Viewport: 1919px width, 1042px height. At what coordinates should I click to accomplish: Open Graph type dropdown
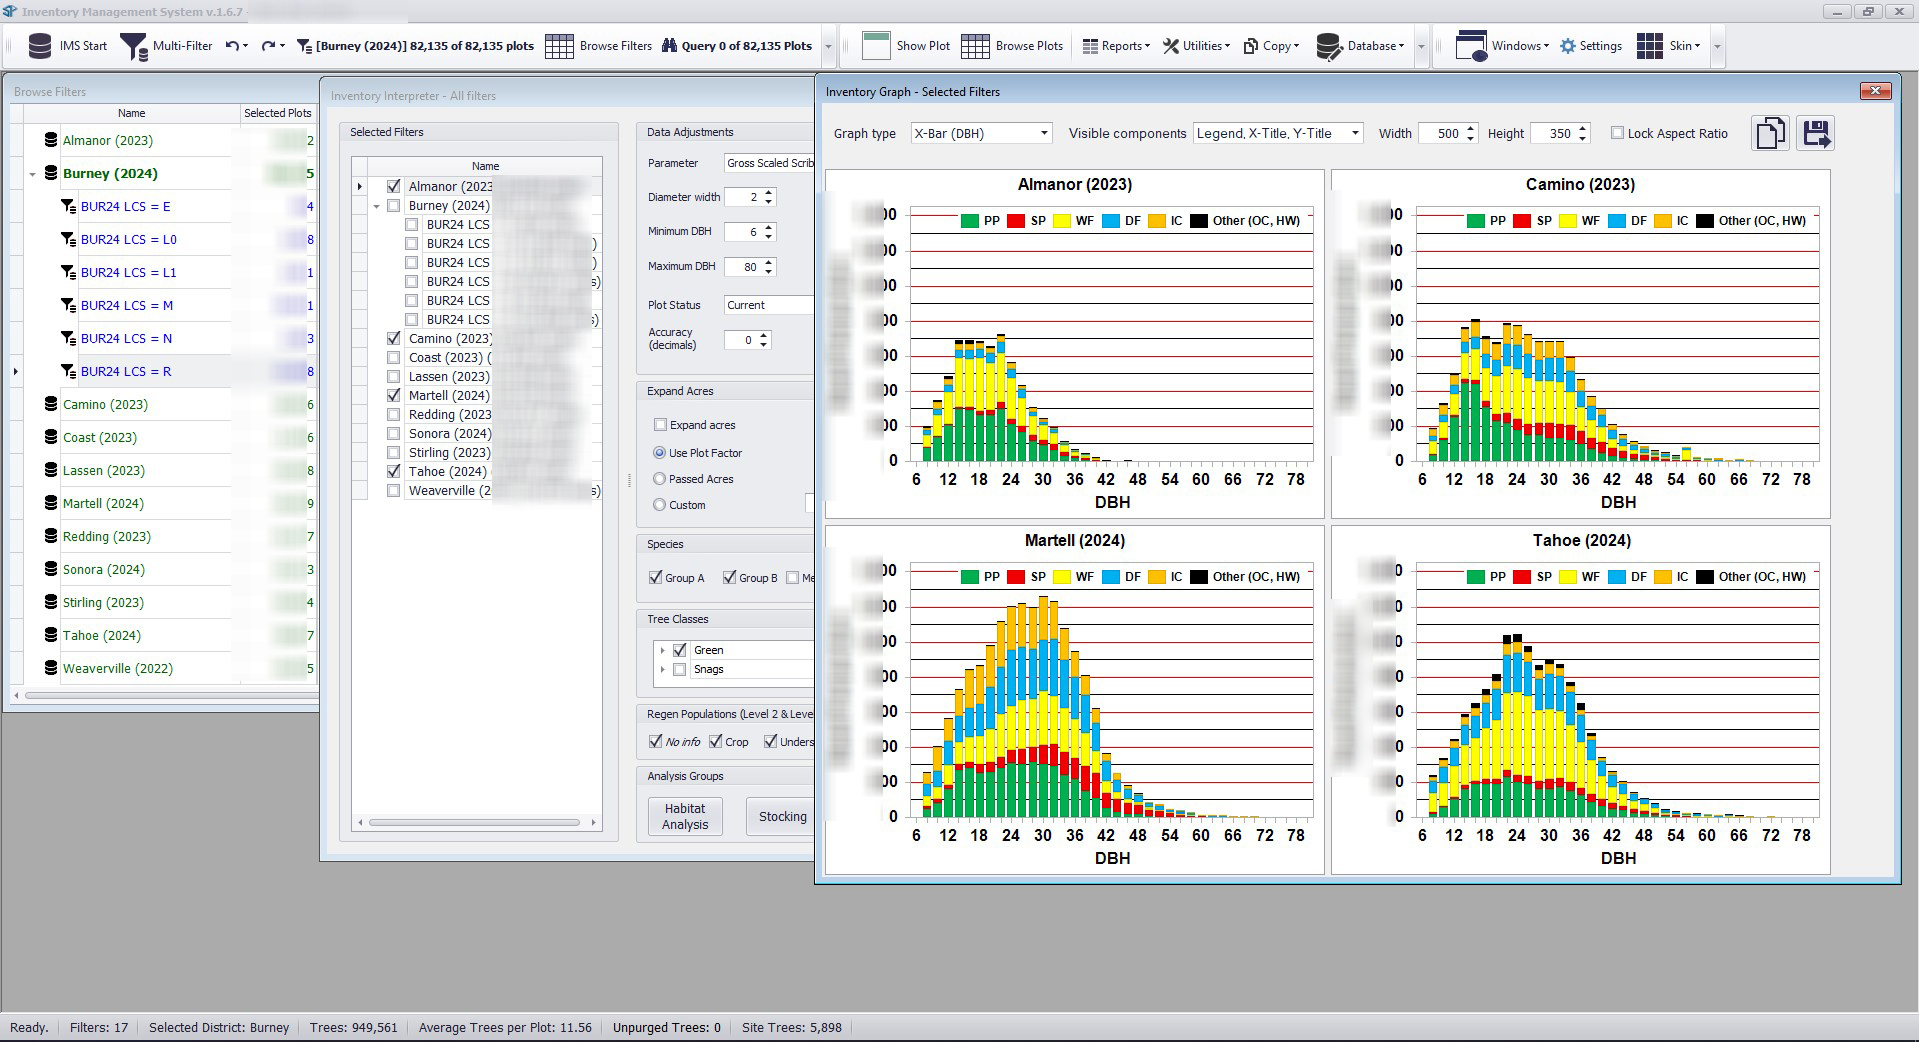coord(1044,133)
